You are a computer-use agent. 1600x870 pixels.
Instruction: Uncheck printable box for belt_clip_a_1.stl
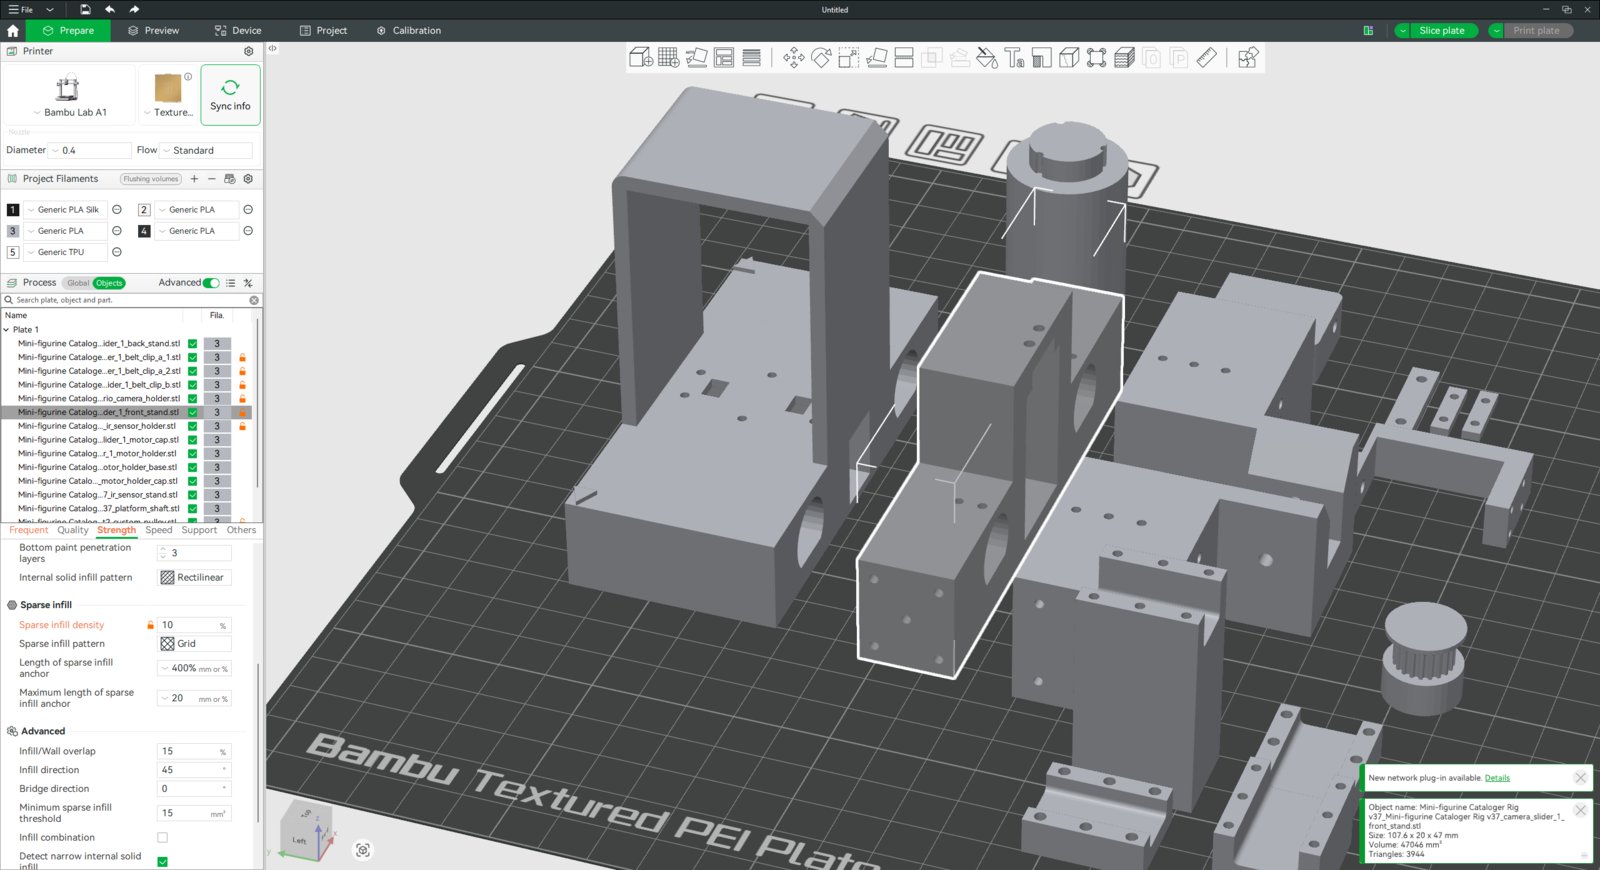(x=193, y=357)
